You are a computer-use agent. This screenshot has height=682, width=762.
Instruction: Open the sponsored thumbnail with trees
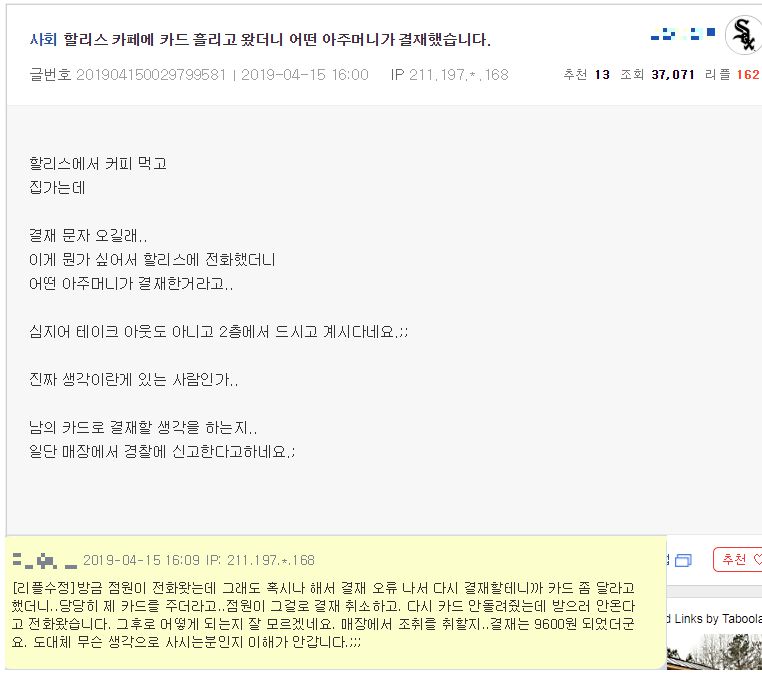click(x=714, y=651)
